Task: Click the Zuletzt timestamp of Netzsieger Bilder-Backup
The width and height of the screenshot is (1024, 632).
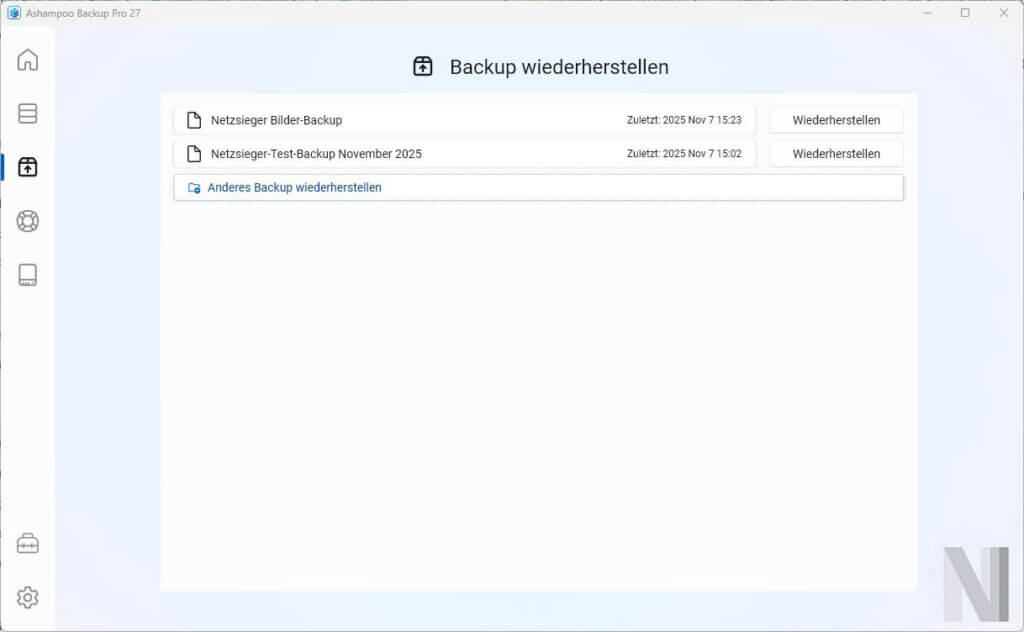Action: coord(686,119)
